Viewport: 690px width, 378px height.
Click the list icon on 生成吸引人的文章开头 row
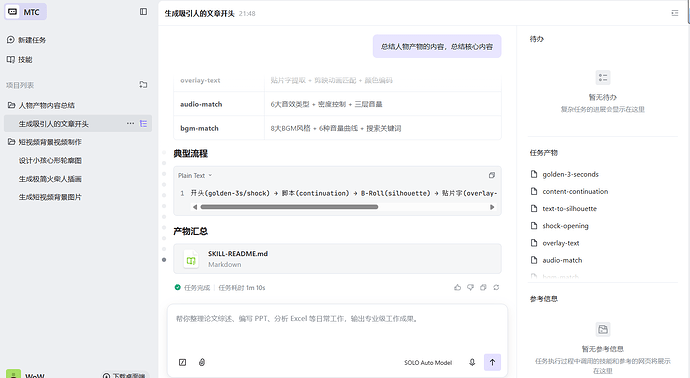pos(143,124)
